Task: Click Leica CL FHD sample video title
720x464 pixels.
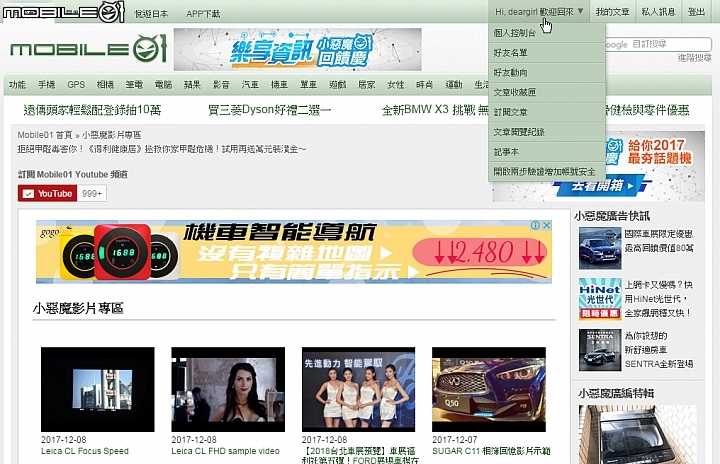Action: coord(225,451)
